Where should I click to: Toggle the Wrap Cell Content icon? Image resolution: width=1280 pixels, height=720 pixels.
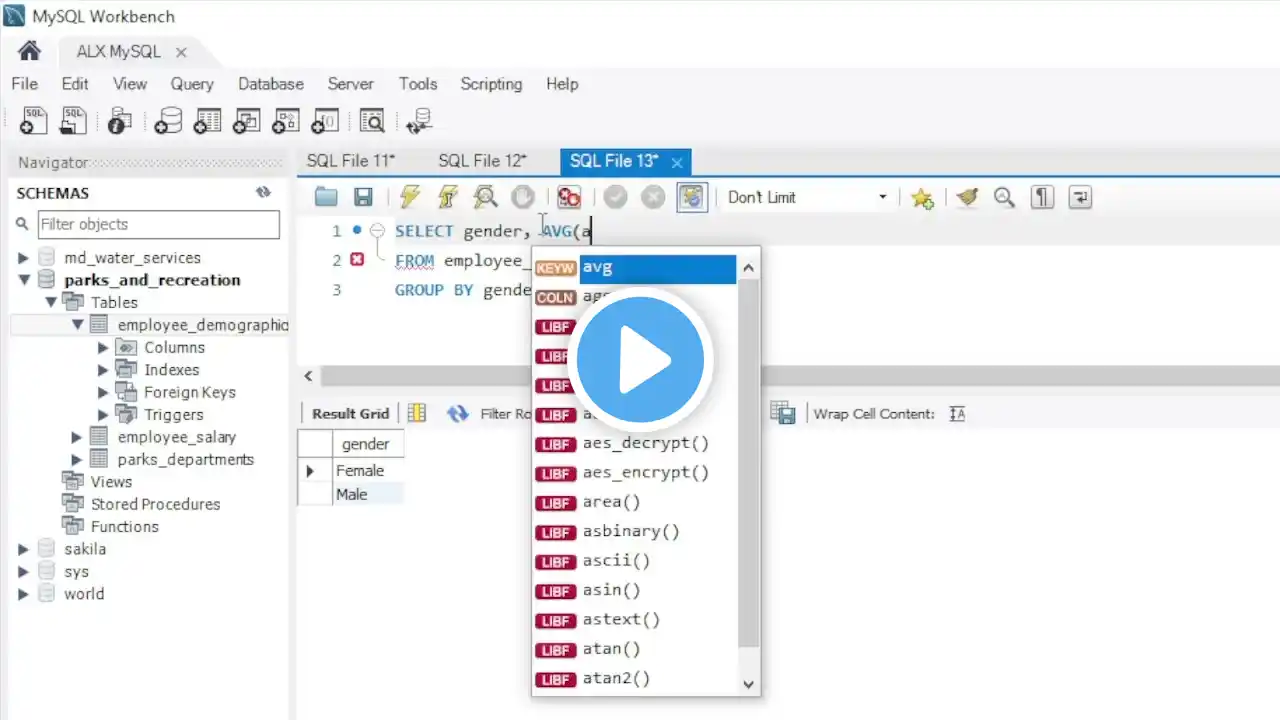click(957, 414)
